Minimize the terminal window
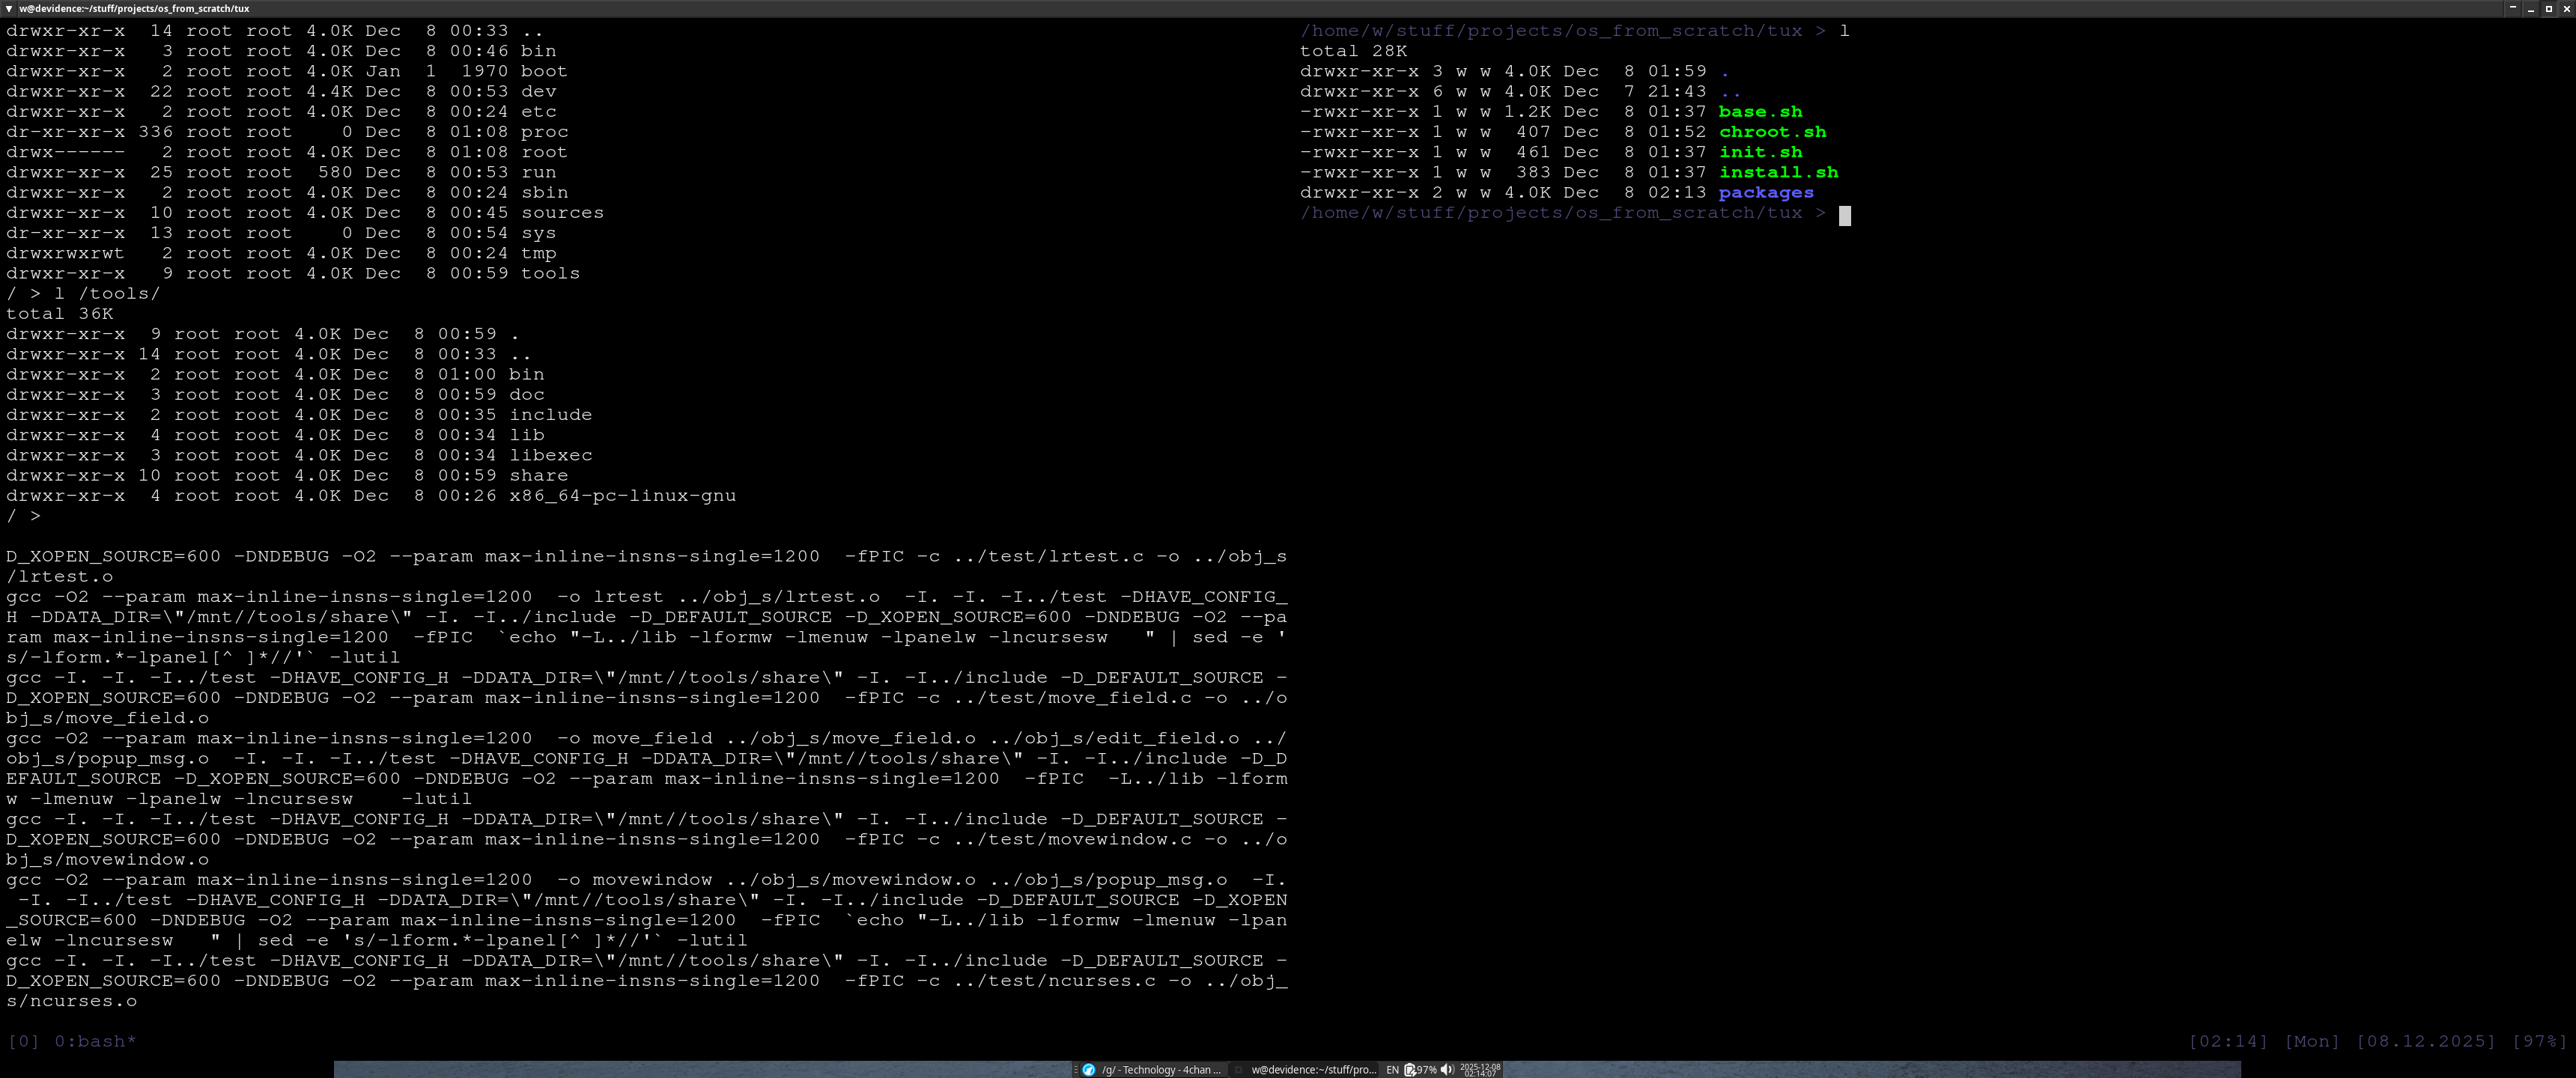The image size is (2576, 1078). (2531, 8)
